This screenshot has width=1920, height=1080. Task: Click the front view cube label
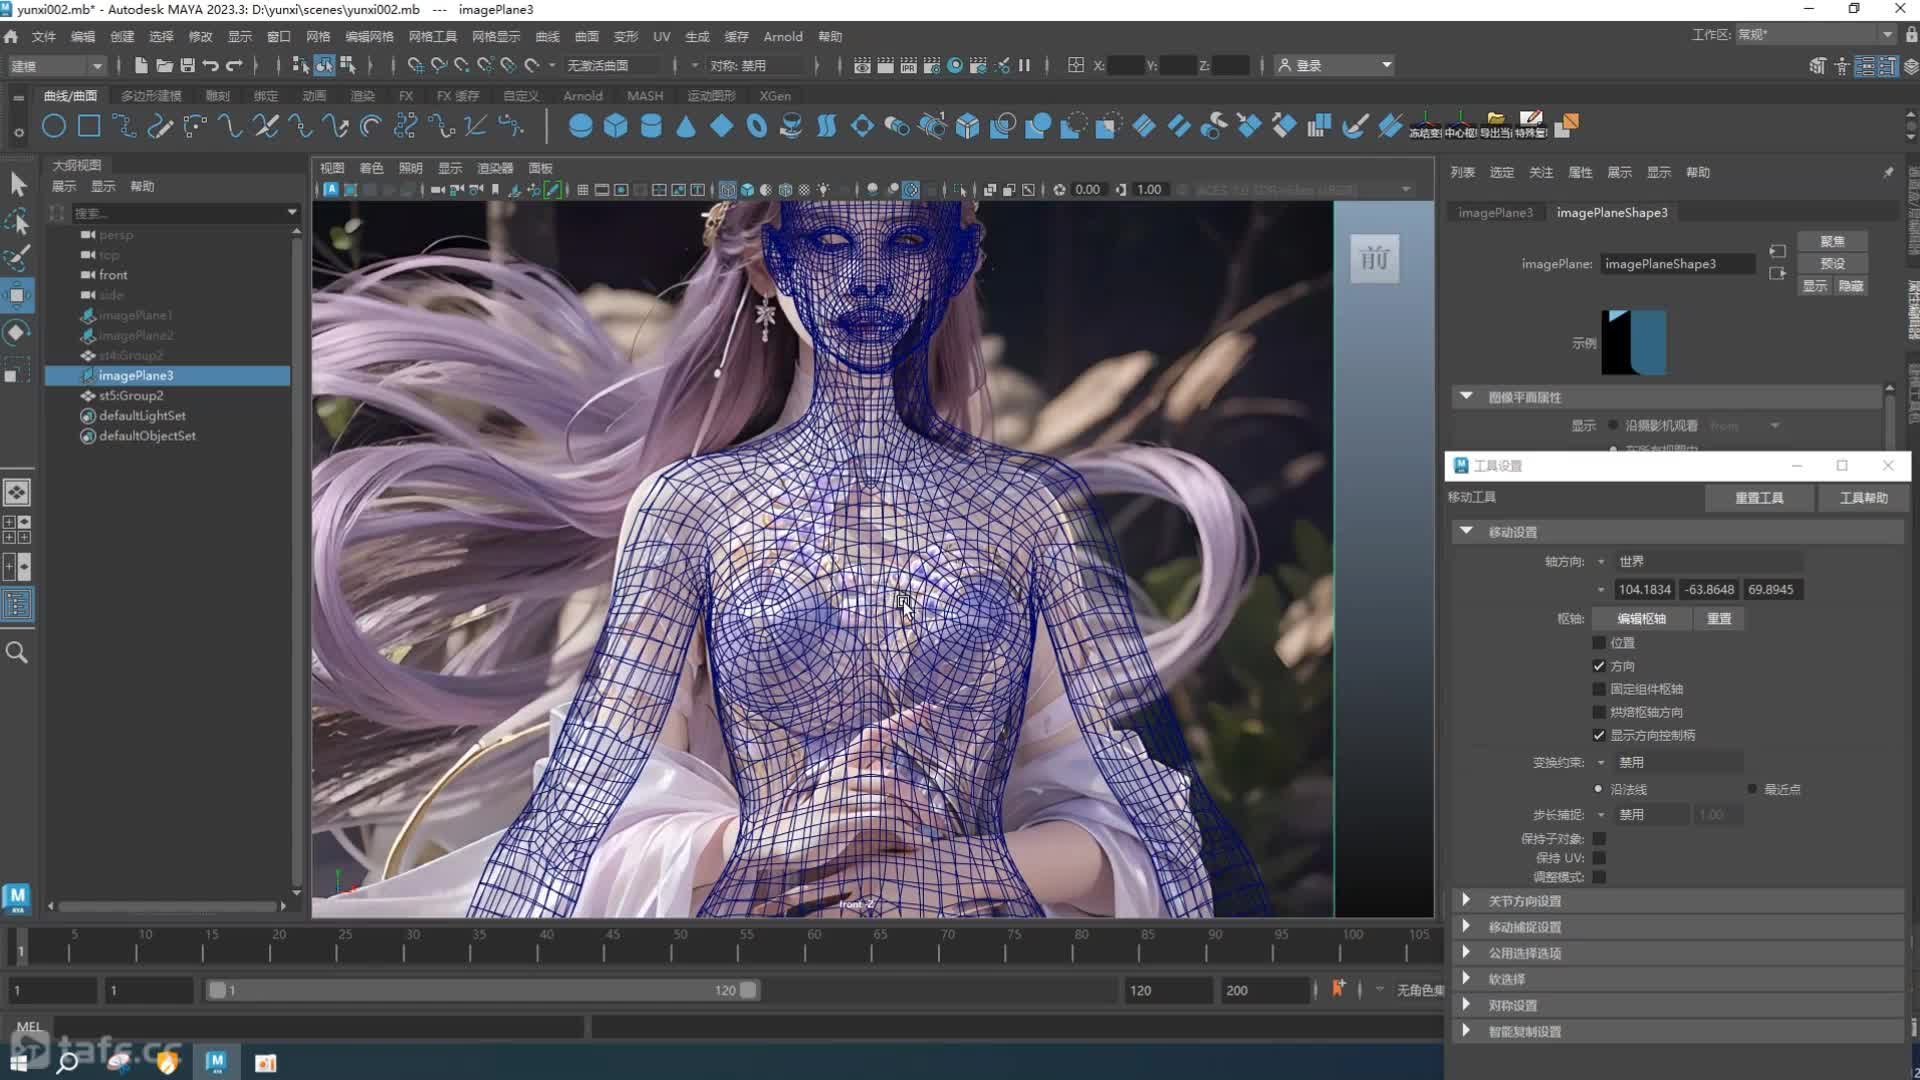click(x=1374, y=259)
